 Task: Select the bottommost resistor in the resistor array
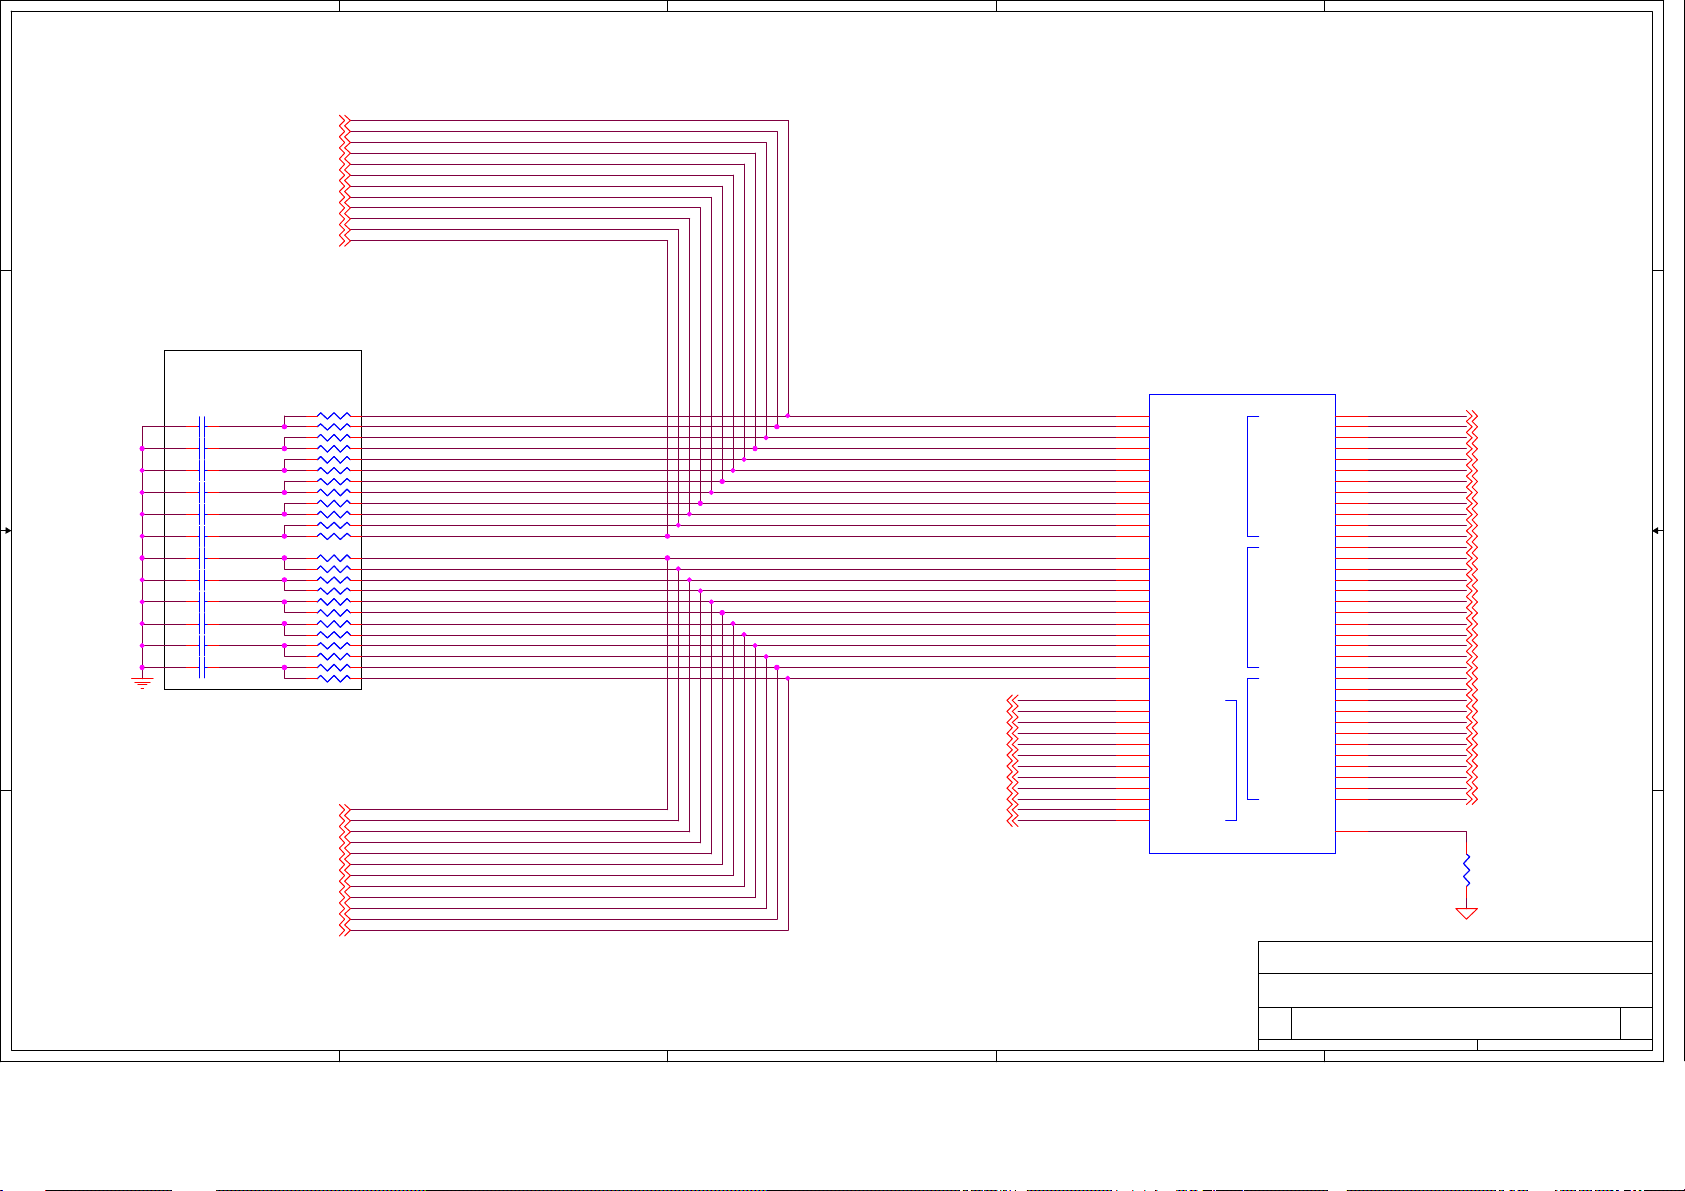point(334,678)
